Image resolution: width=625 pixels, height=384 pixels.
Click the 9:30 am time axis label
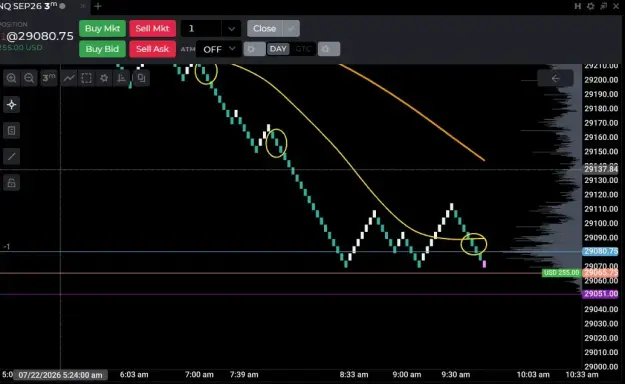point(456,374)
